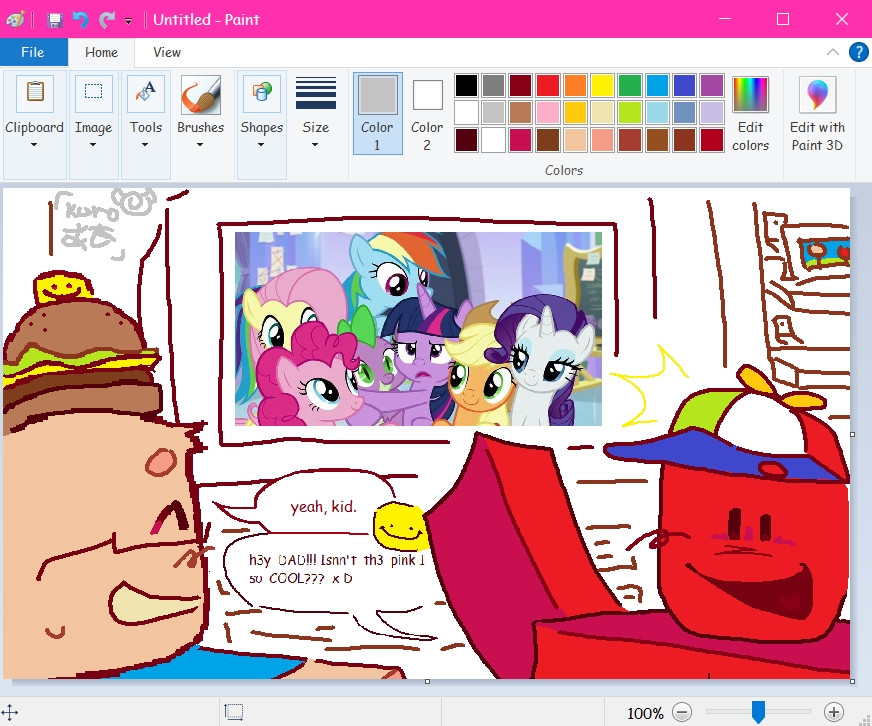872x726 pixels.
Task: Open the File menu
Action: tap(33, 52)
